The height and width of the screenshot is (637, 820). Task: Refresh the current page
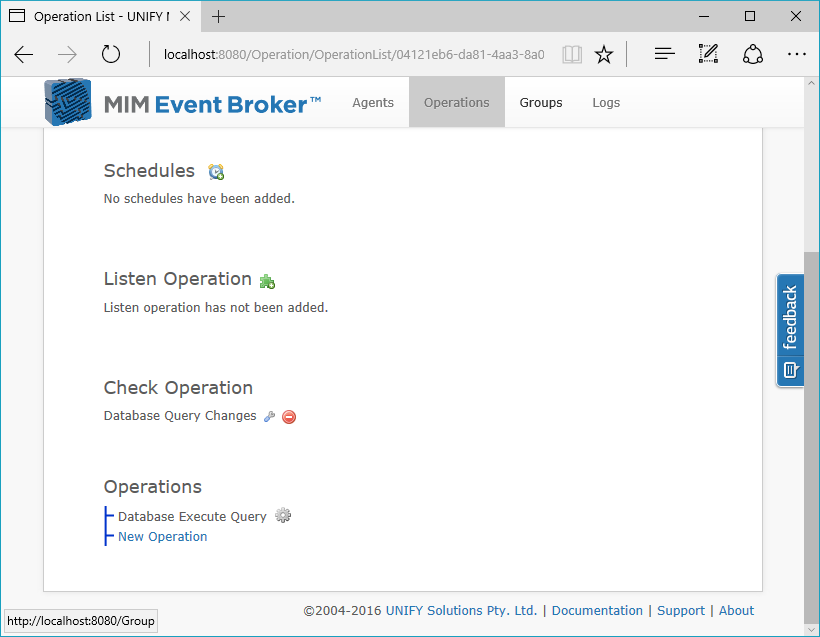click(x=111, y=54)
